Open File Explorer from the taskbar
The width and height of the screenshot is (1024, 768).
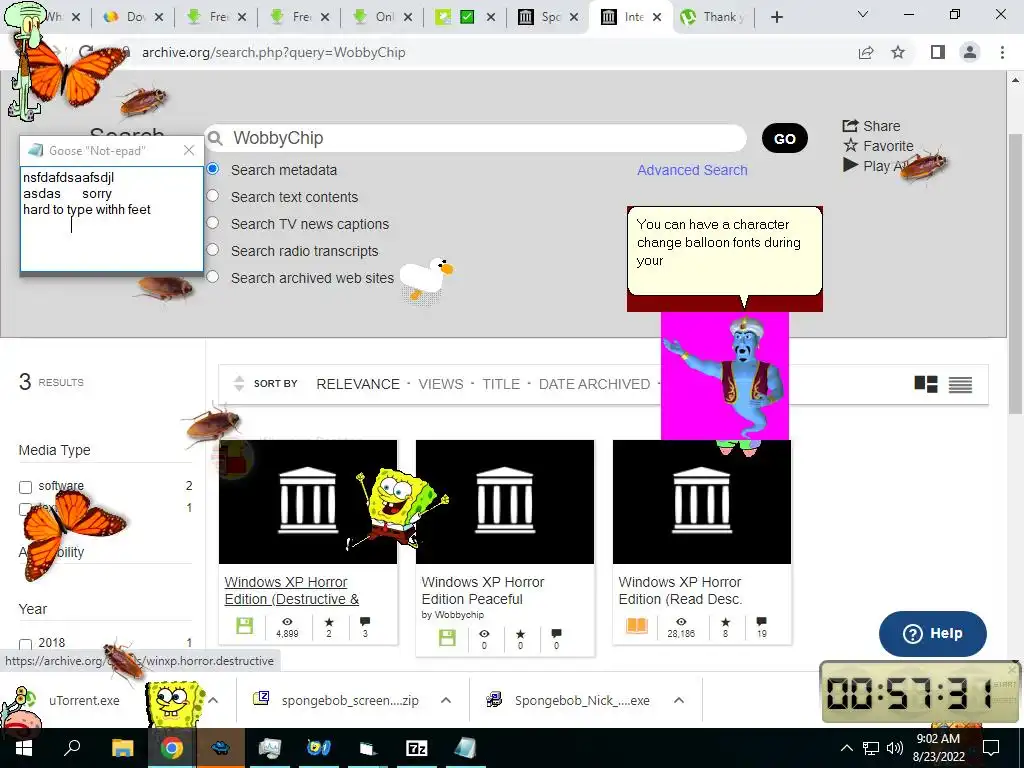coord(122,748)
